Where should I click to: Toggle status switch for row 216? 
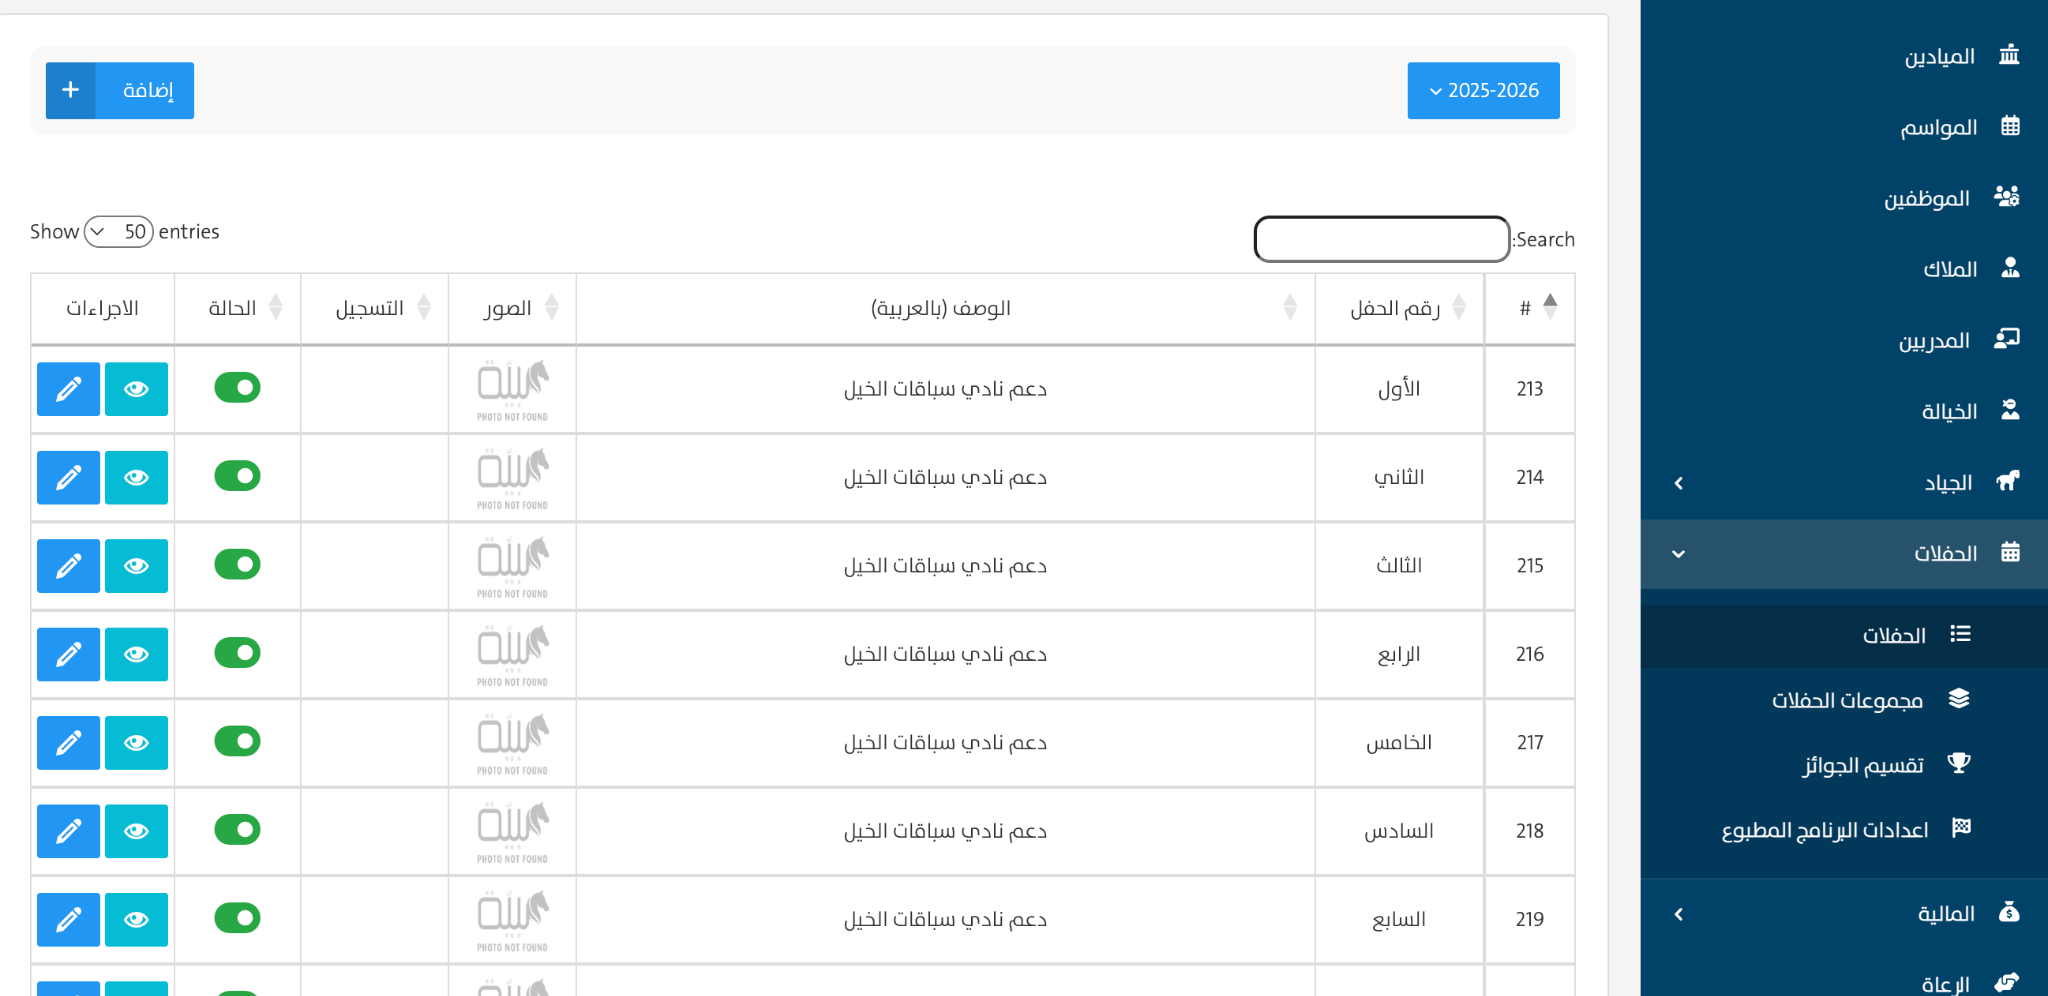(237, 653)
